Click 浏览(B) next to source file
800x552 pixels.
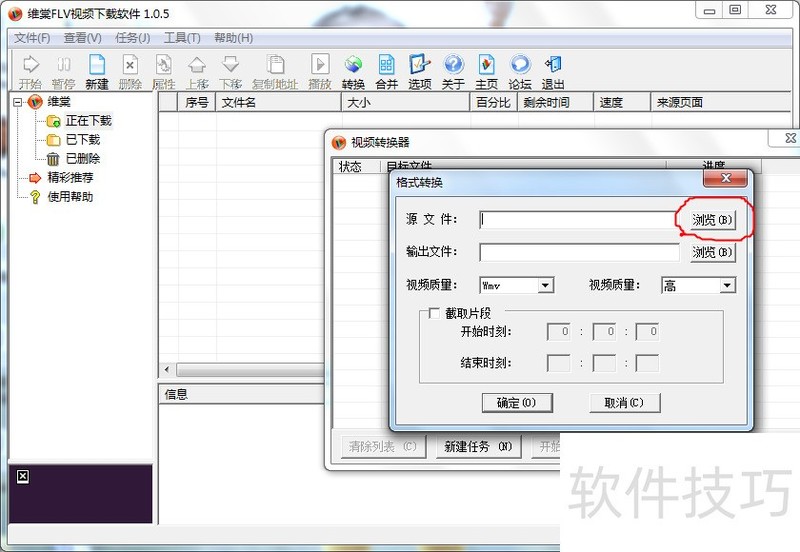pos(712,220)
